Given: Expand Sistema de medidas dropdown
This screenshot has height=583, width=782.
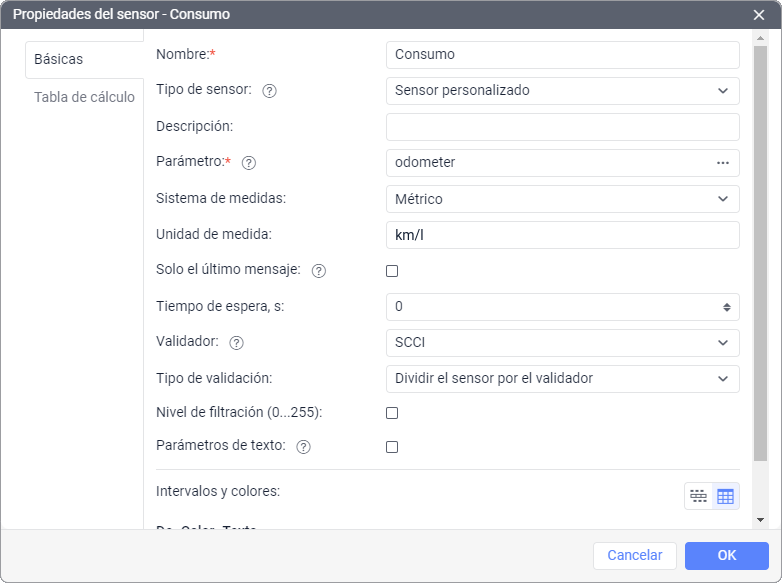Looking at the screenshot, I should [562, 199].
